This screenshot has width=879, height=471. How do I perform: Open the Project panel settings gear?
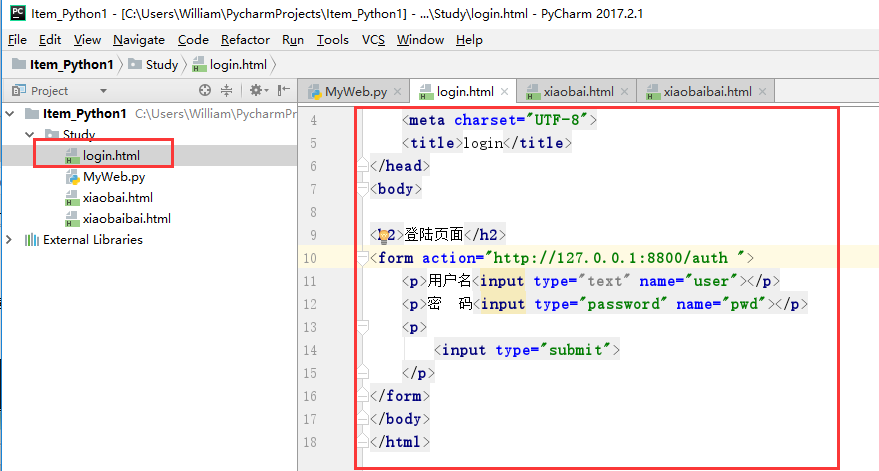[x=258, y=90]
